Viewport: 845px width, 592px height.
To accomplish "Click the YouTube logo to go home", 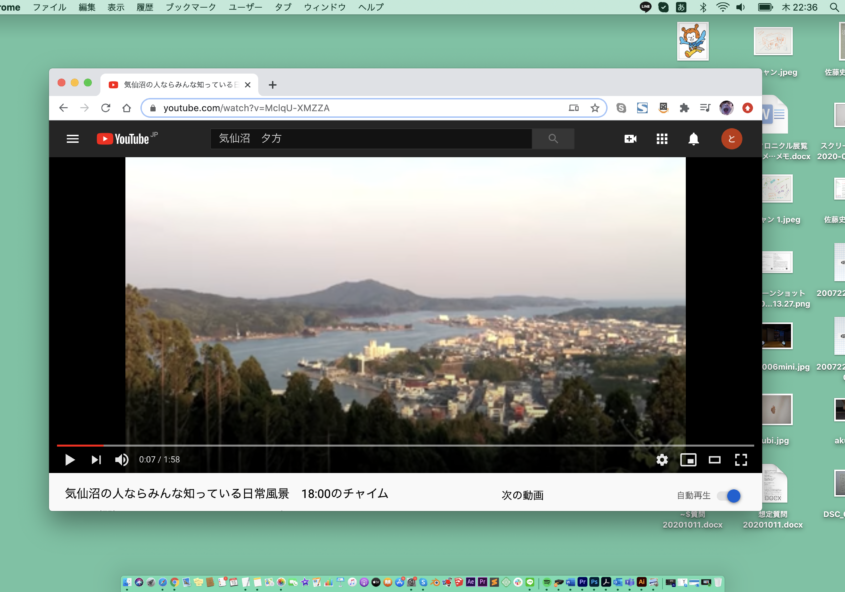I will (126, 139).
